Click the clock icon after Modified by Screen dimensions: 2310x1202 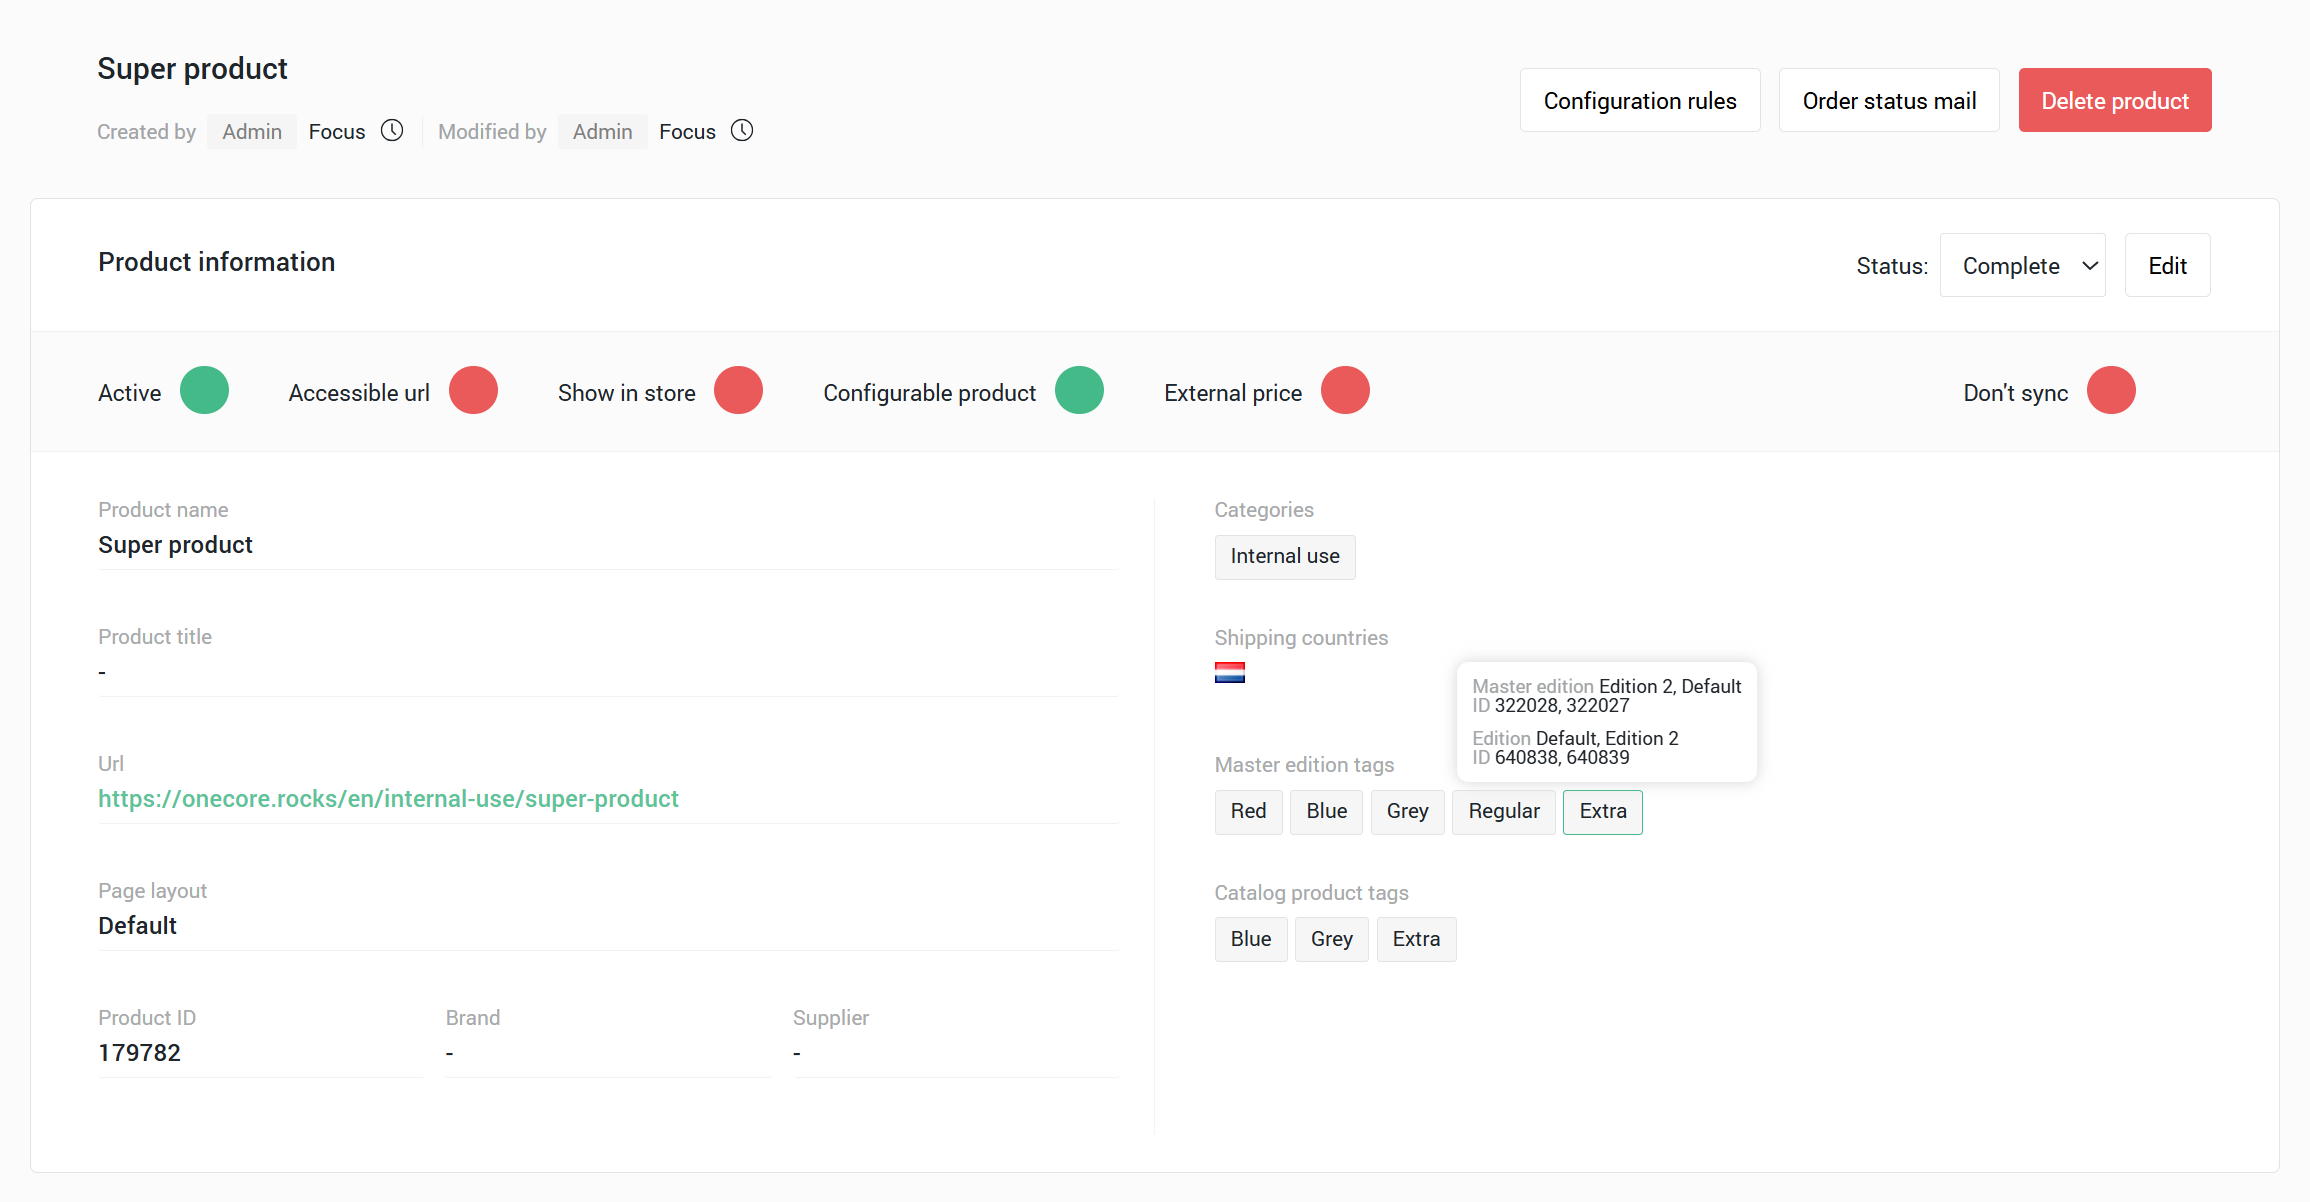click(x=742, y=131)
